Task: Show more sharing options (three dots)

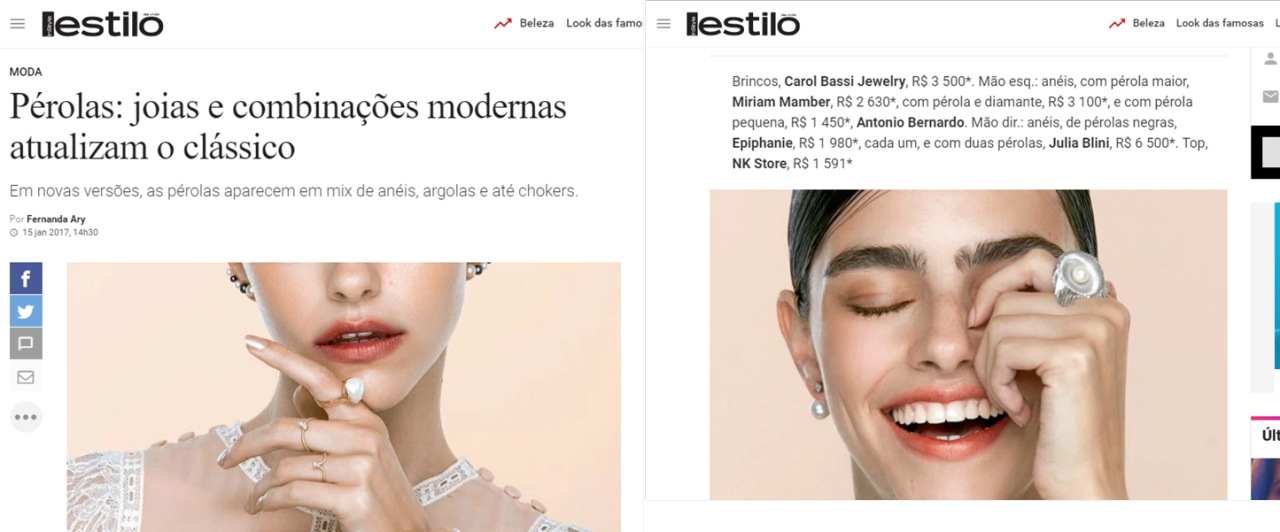Action: pyautogui.click(x=26, y=417)
